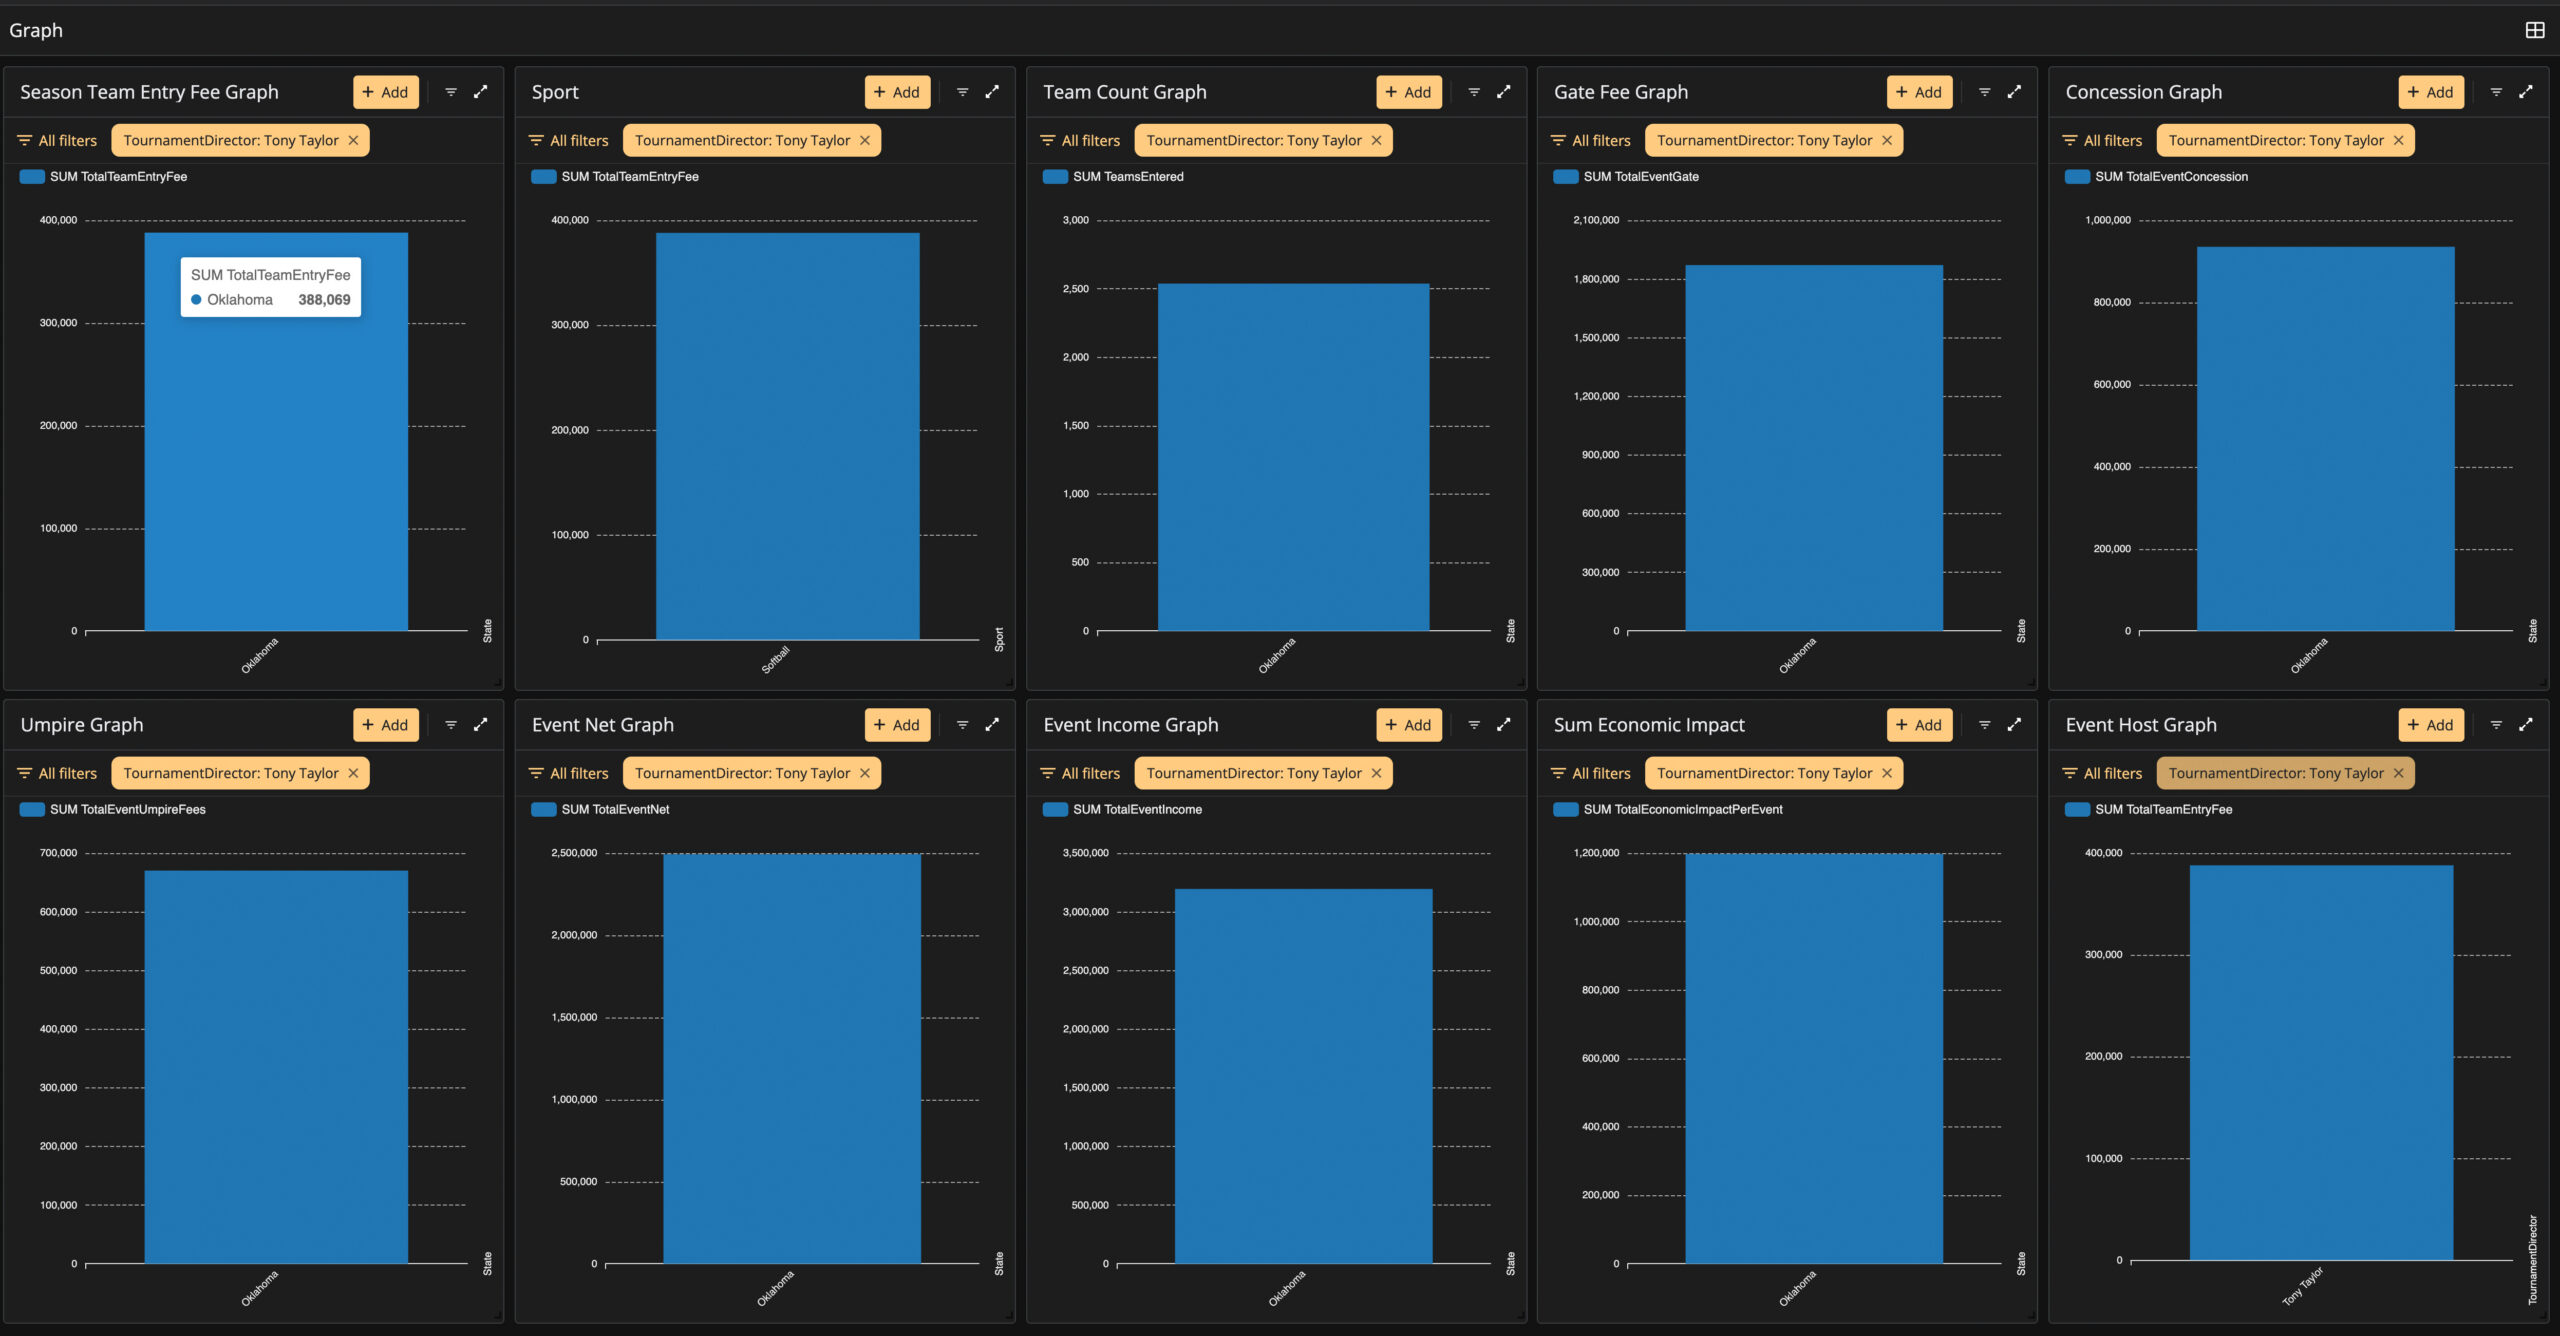Screen dimensions: 2560x1336
Task: Remove Tony Taylor filter in Team Count Graph
Action: [x=1376, y=141]
